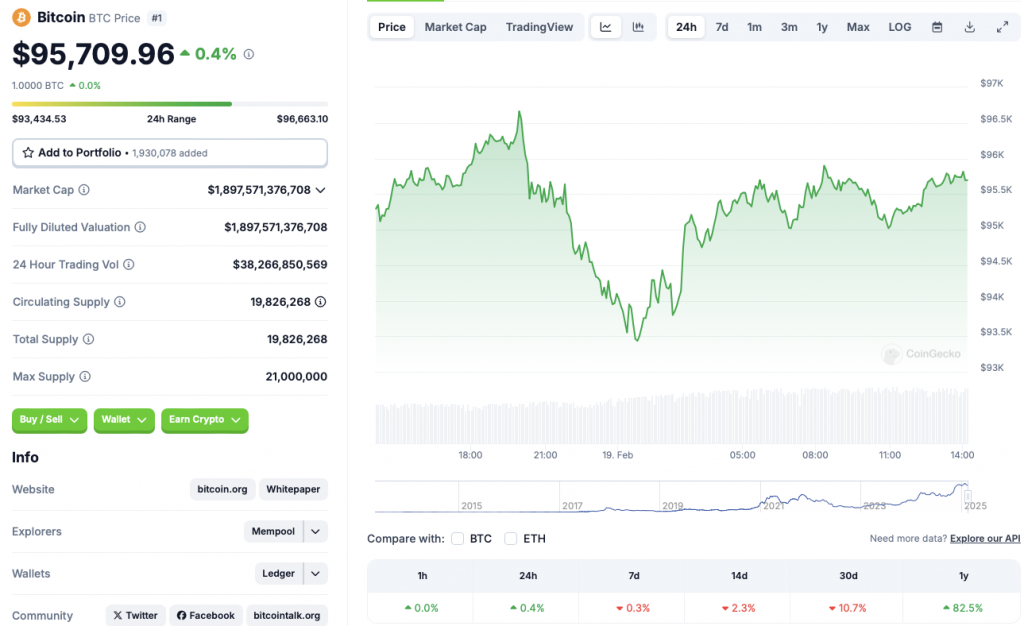Select the 3m time range

pos(789,27)
